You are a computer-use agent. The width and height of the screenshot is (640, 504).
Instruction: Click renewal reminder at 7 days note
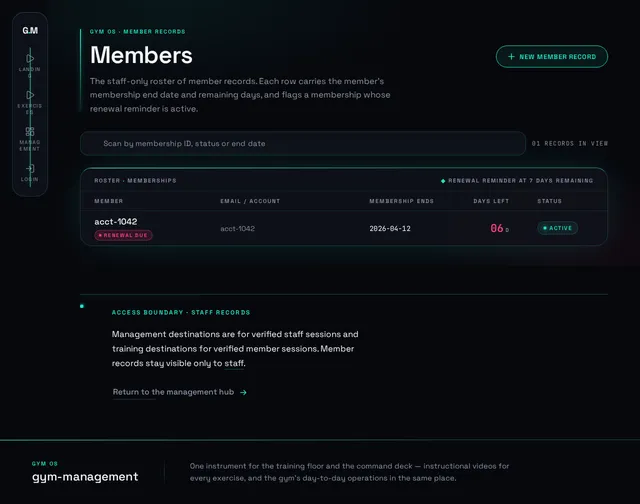point(517,181)
